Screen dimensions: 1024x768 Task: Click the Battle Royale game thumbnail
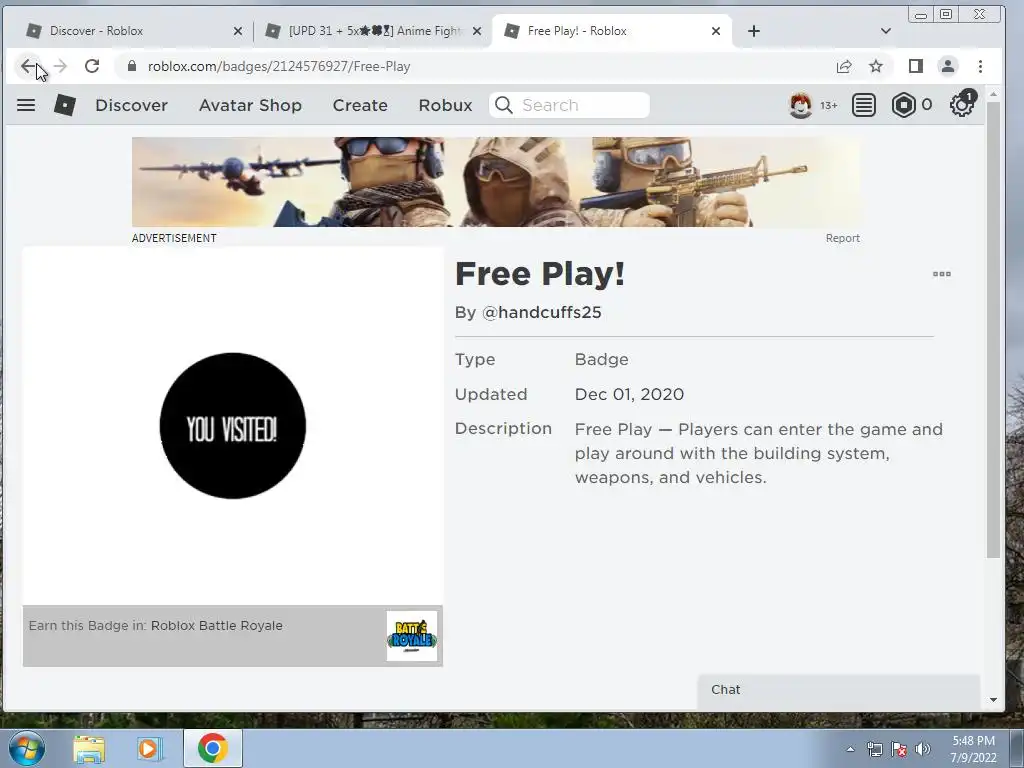tap(411, 635)
